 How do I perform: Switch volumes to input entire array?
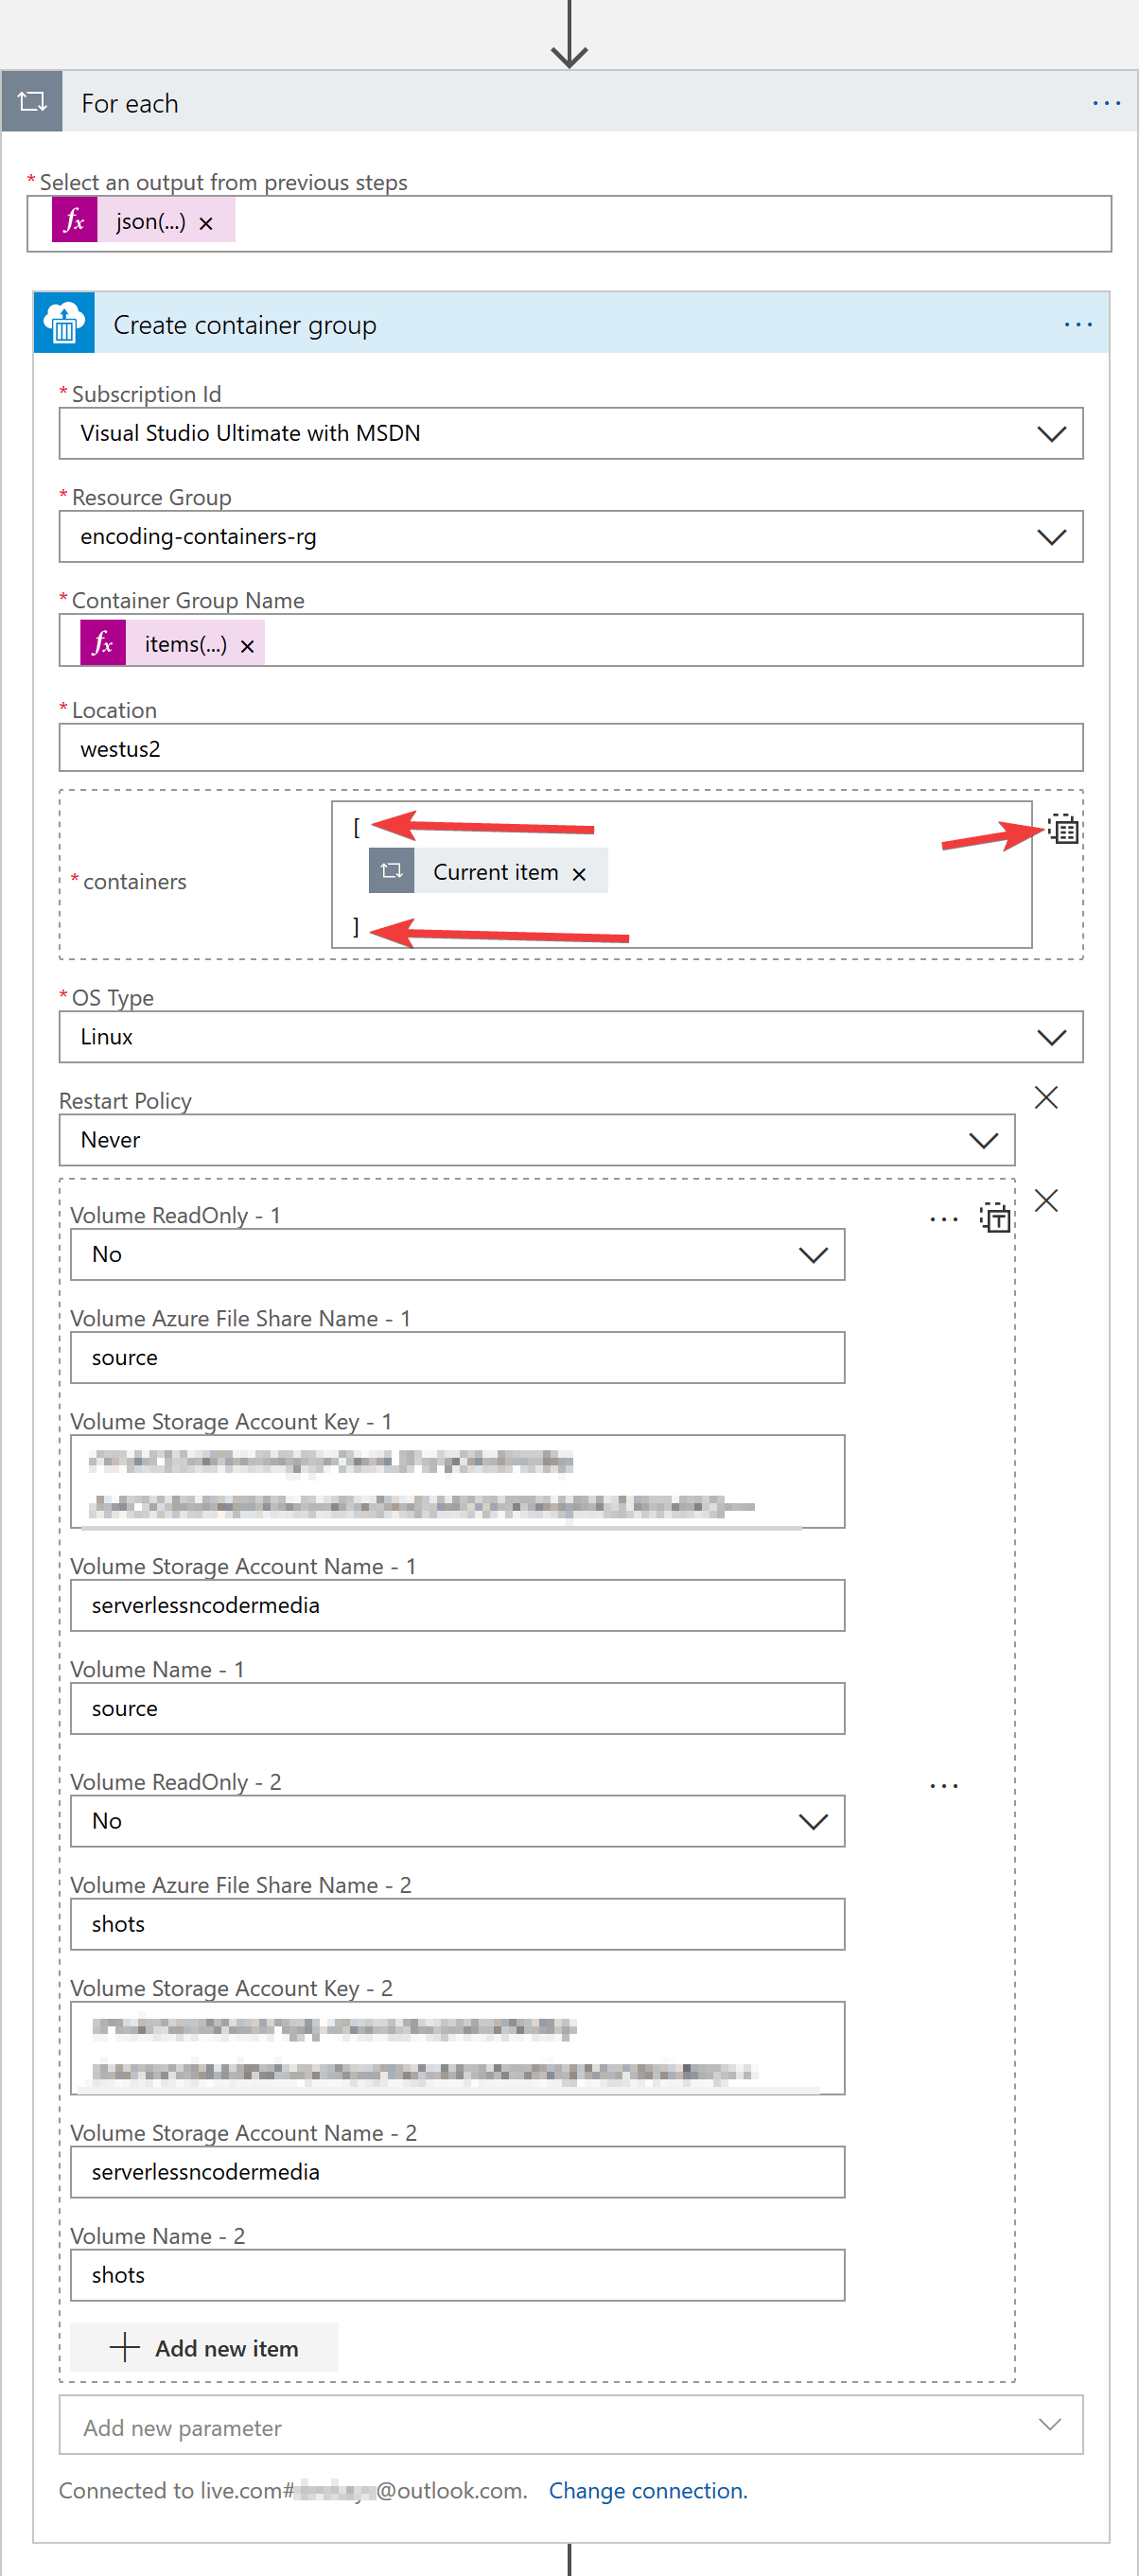tap(996, 1219)
